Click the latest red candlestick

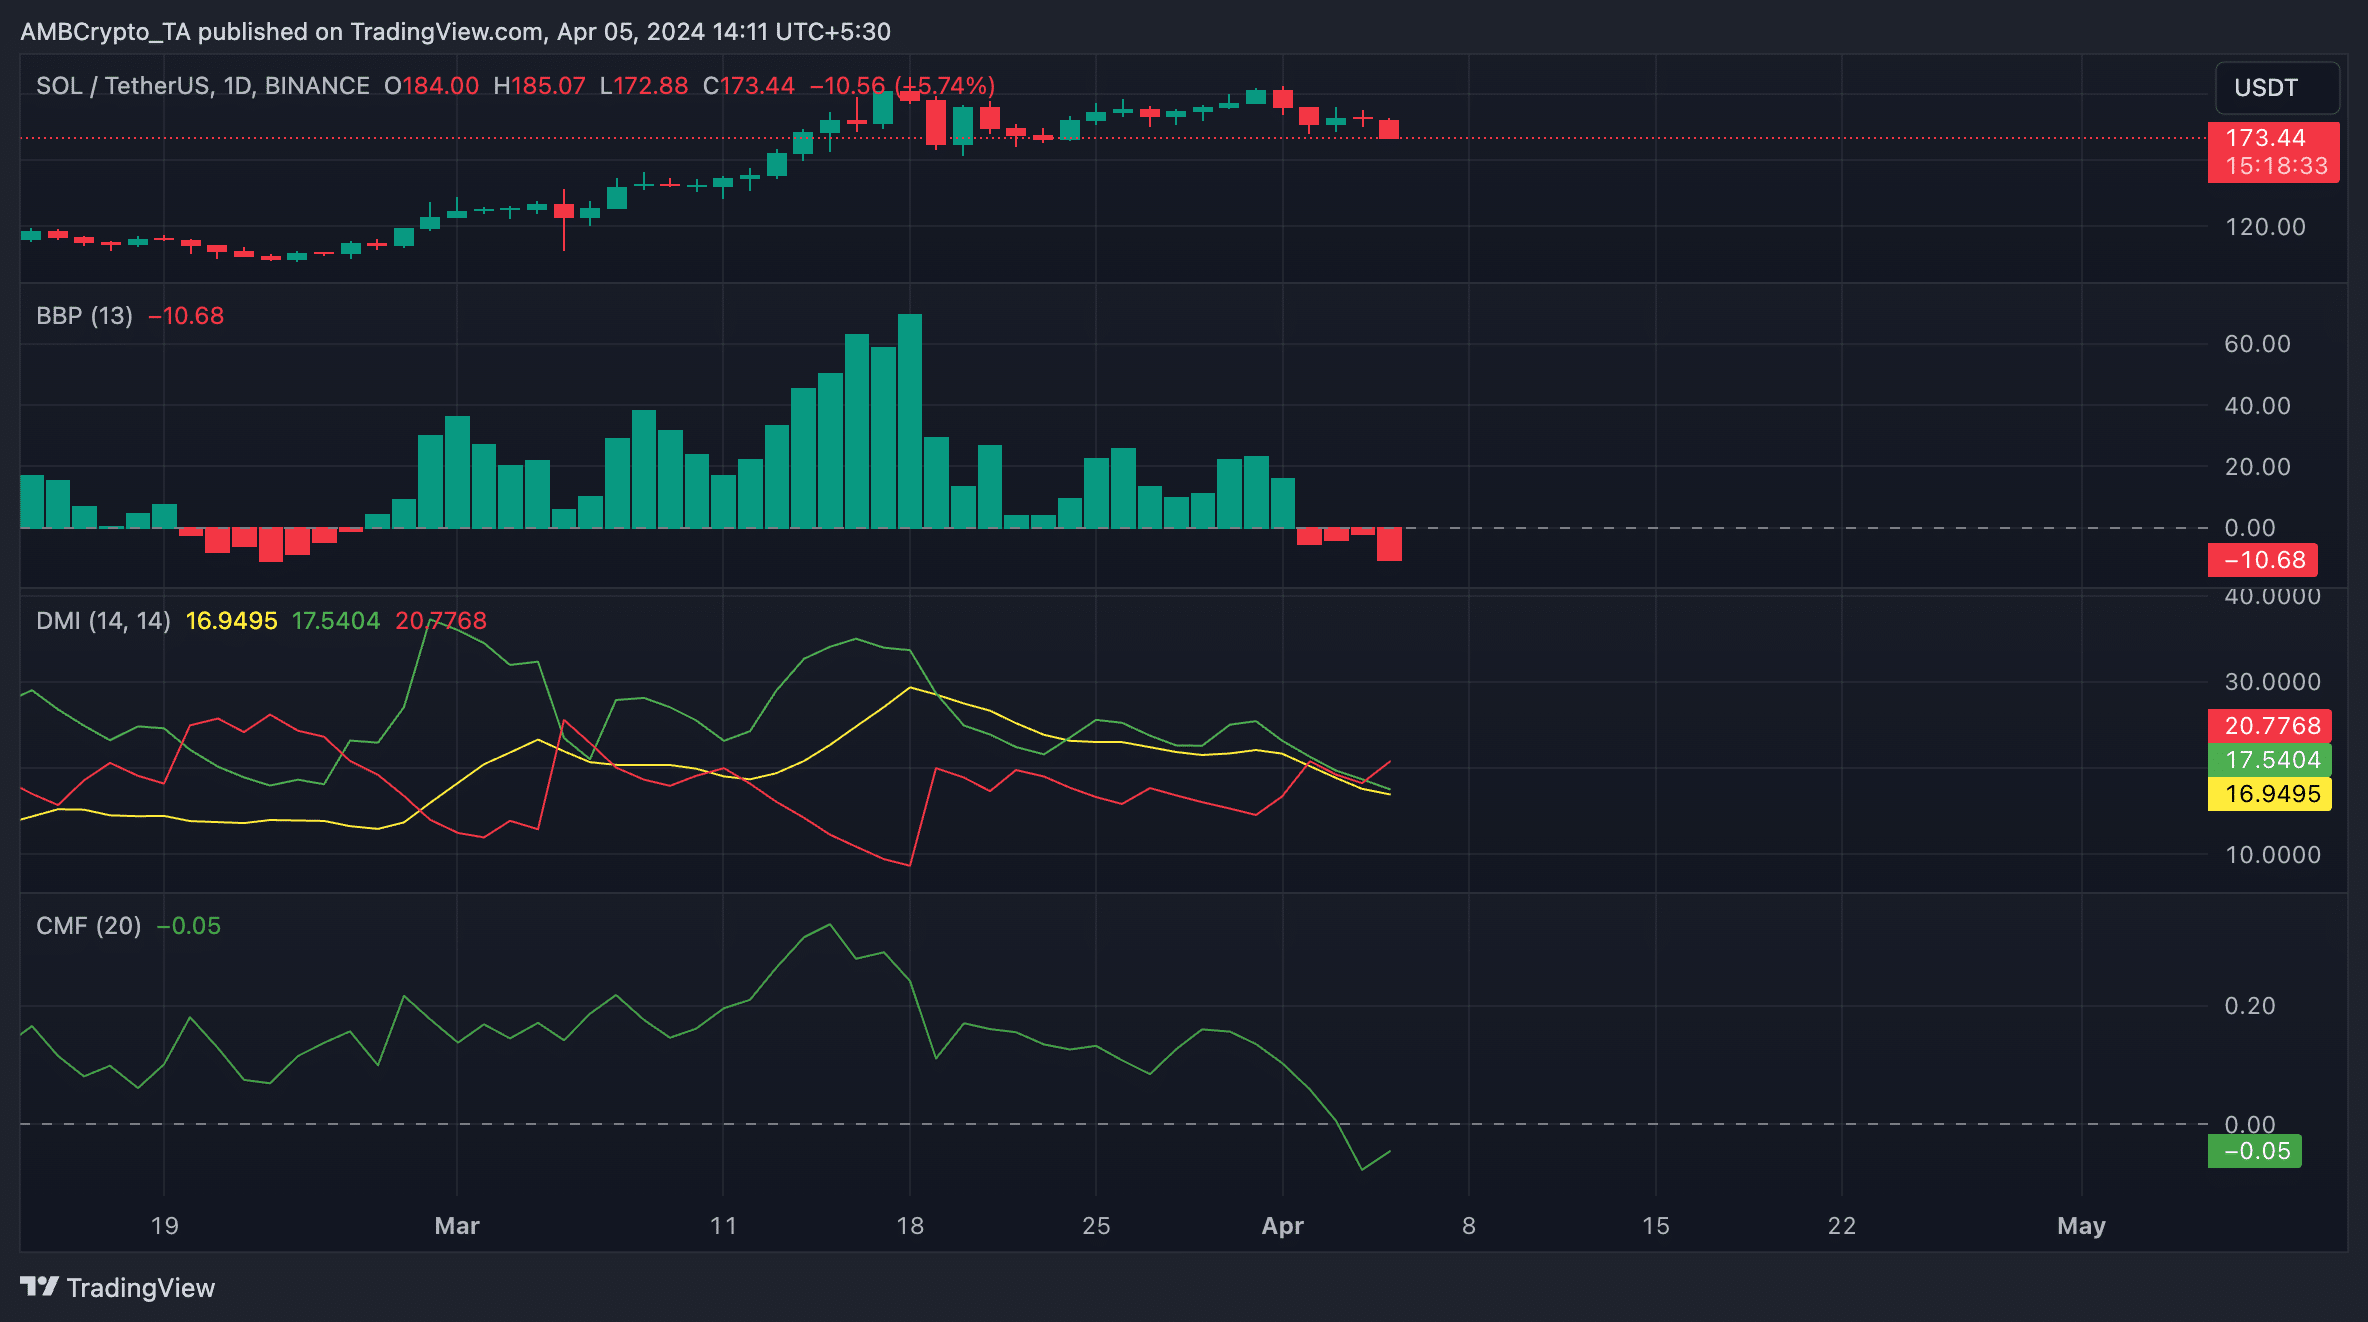coord(1389,129)
